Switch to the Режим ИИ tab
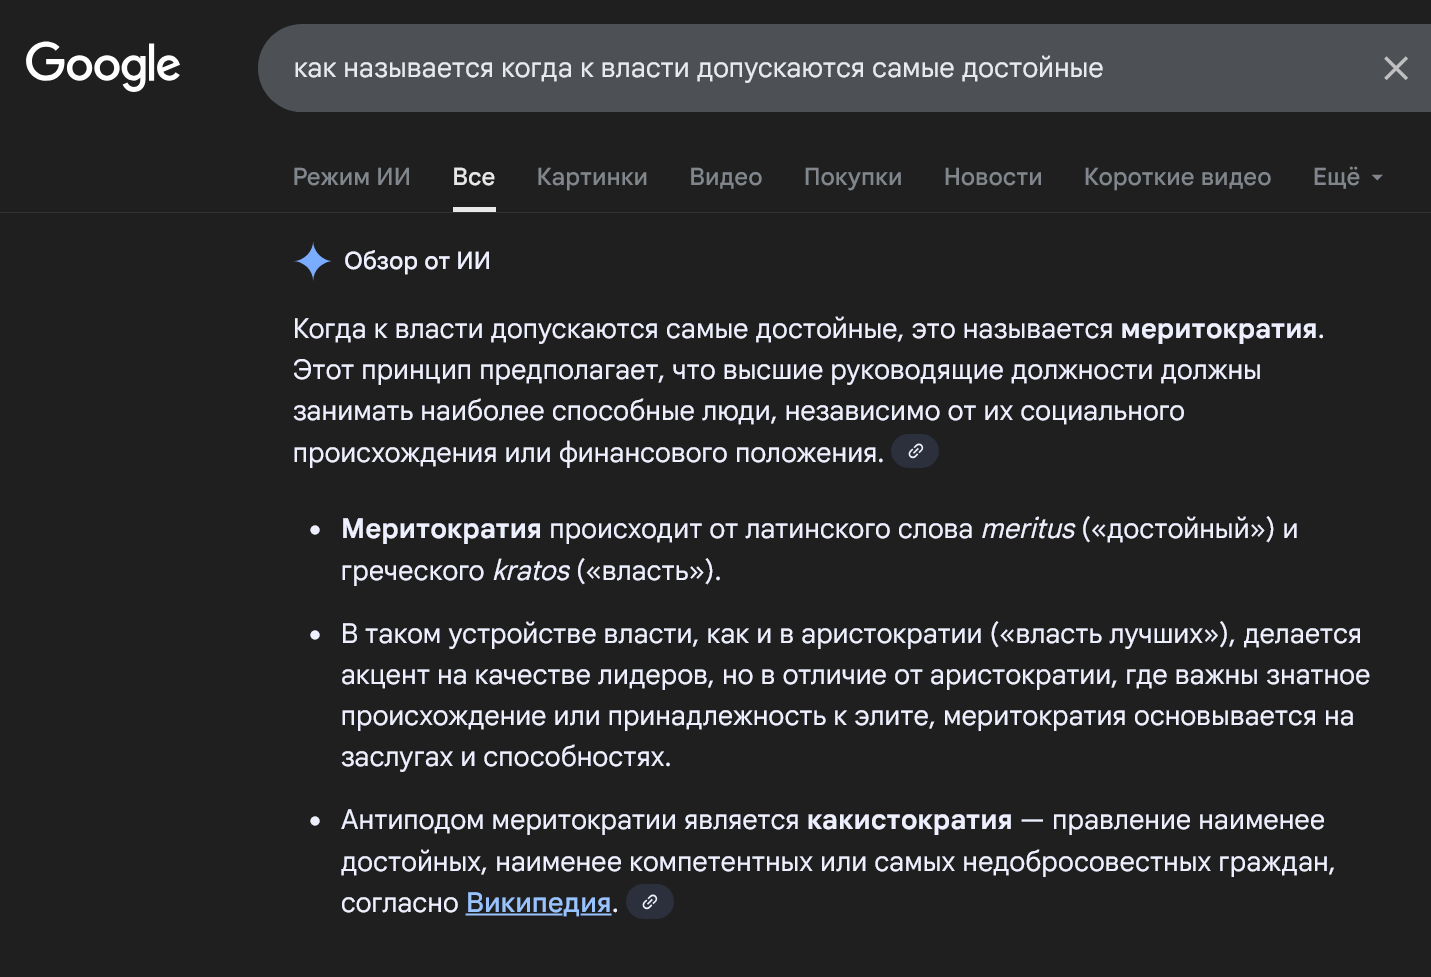This screenshot has height=977, width=1431. coord(352,177)
